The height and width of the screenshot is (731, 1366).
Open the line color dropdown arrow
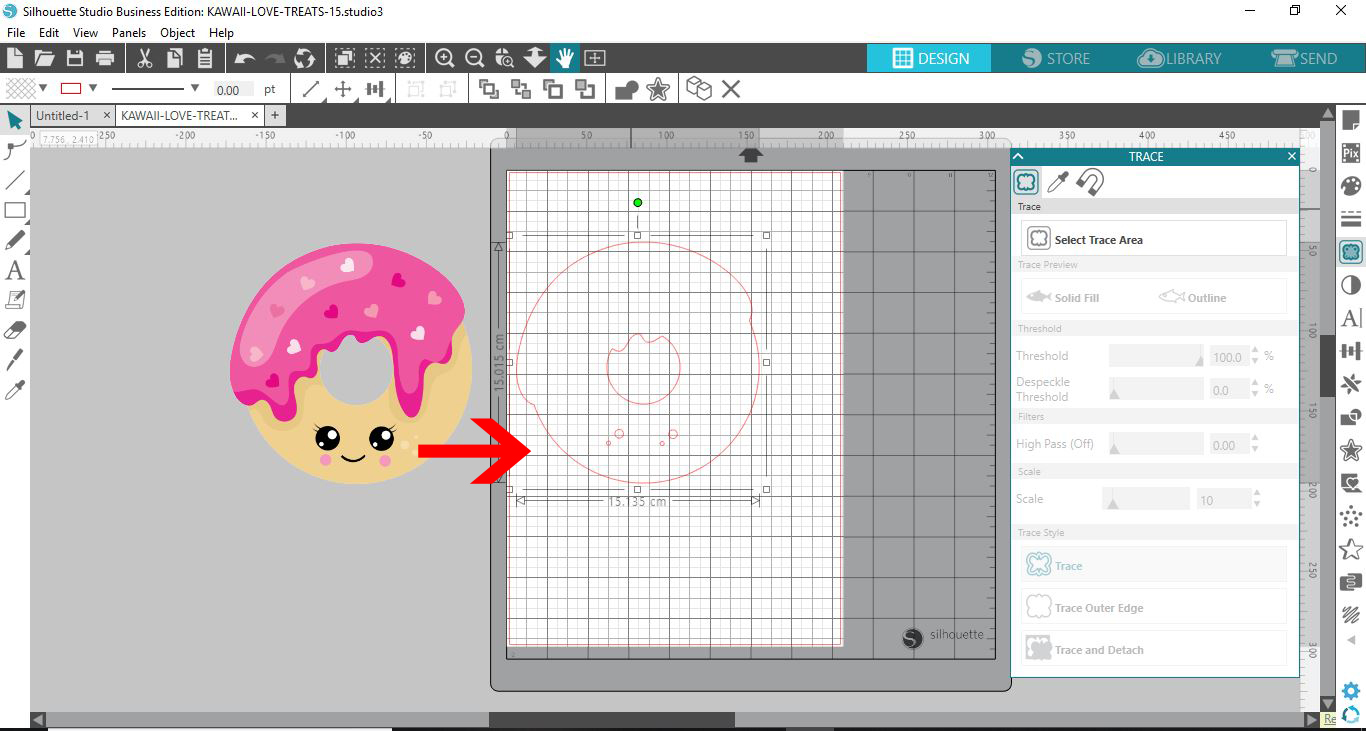click(x=93, y=88)
